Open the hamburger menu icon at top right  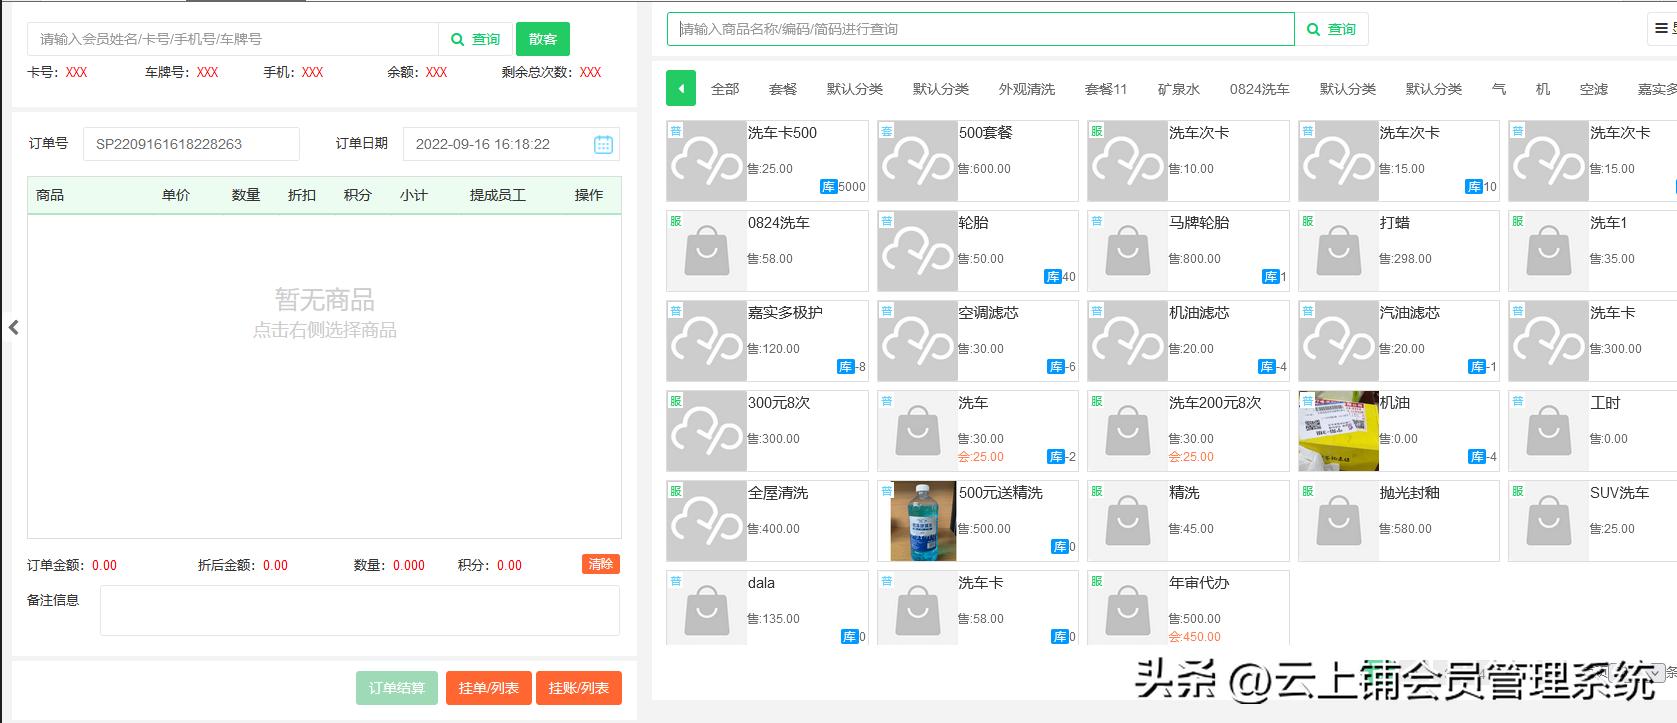pyautogui.click(x=1661, y=29)
